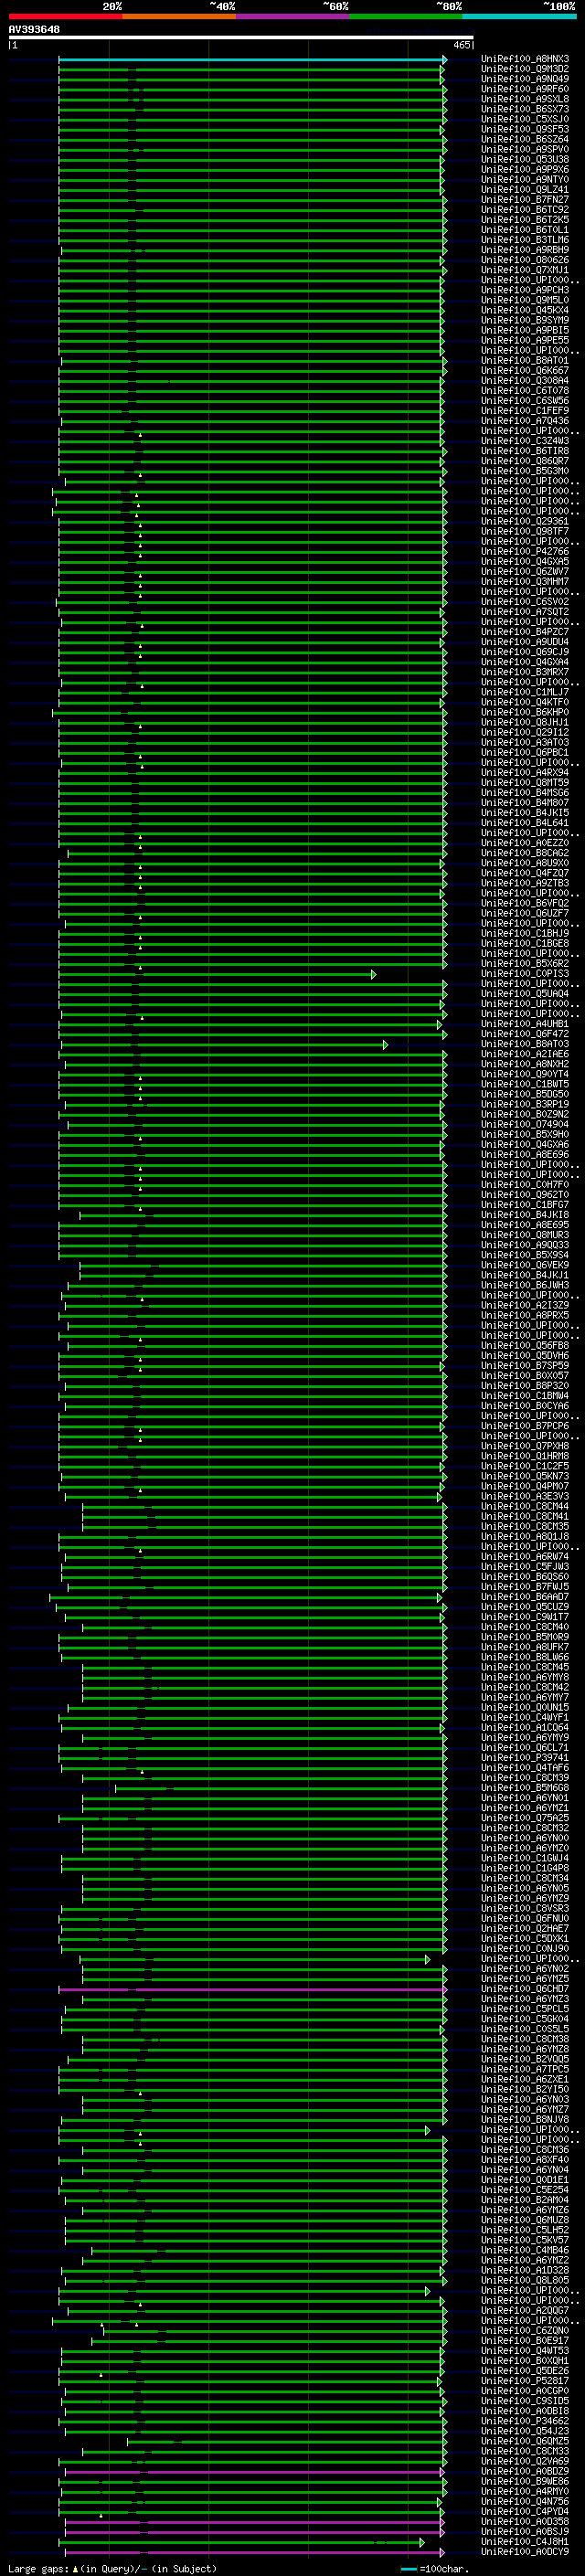
Task: Click label UniRef100_P34662
Action: (525, 2421)
